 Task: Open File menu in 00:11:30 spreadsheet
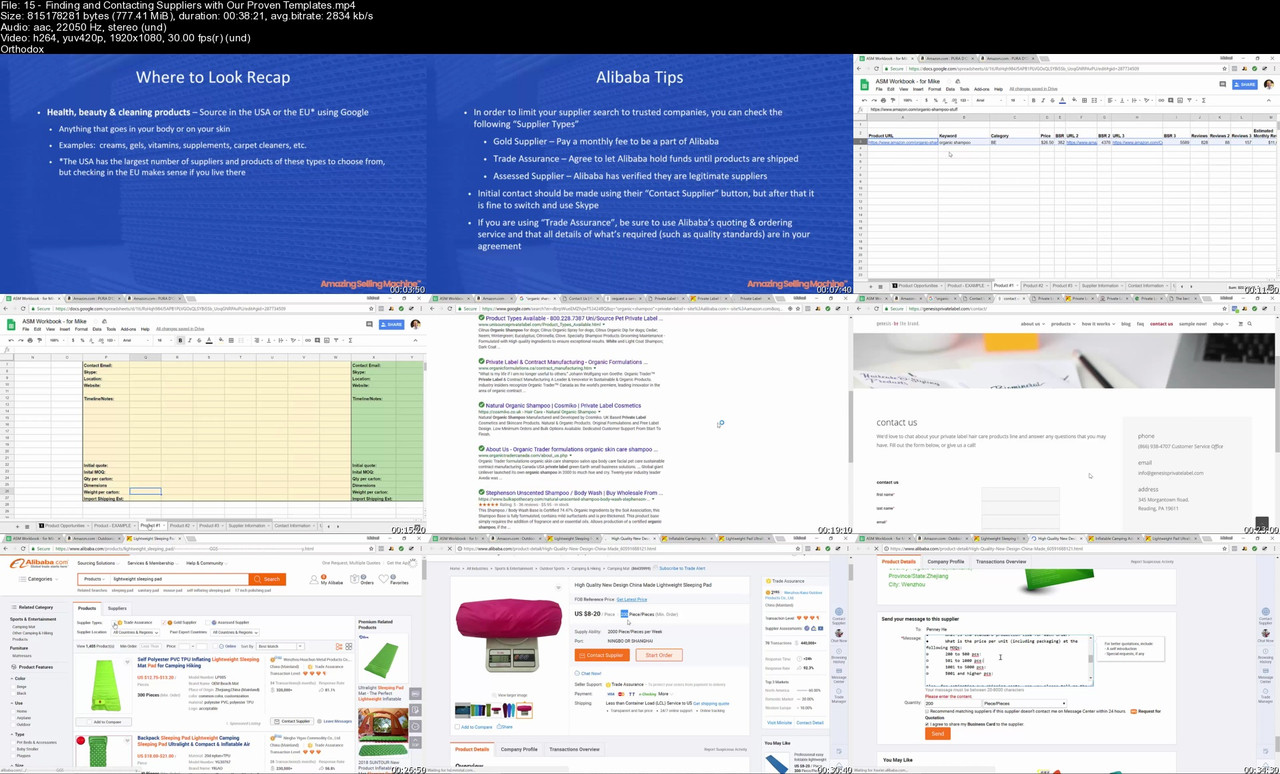pos(879,89)
